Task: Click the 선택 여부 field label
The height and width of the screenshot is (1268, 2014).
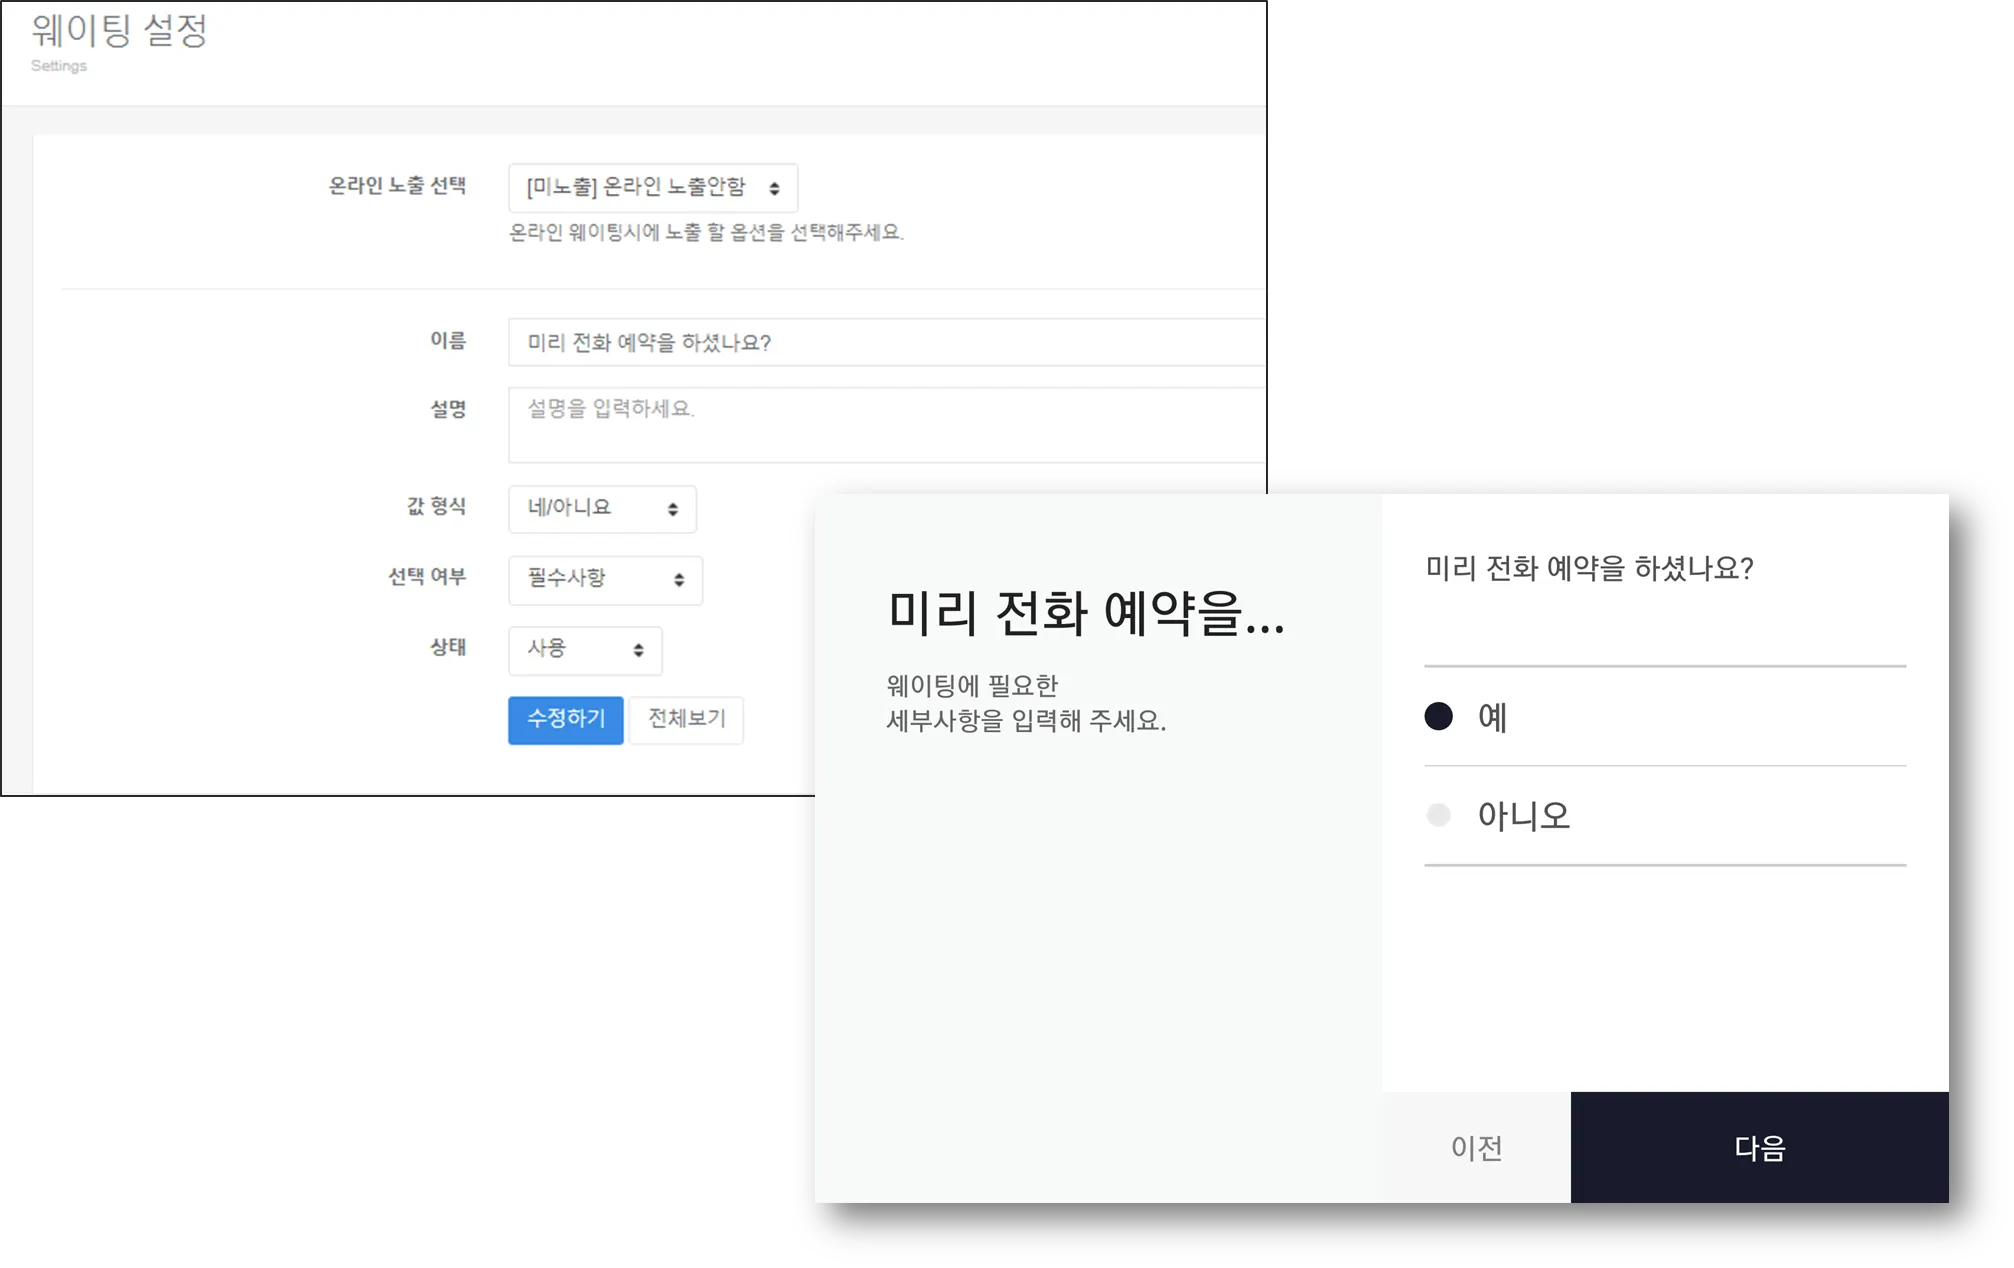Action: click(x=427, y=577)
